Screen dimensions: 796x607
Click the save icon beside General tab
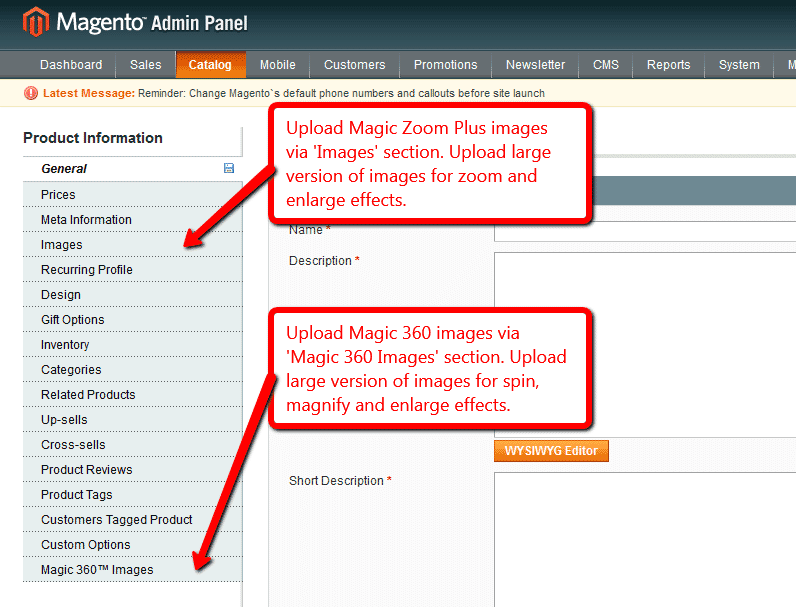228,168
